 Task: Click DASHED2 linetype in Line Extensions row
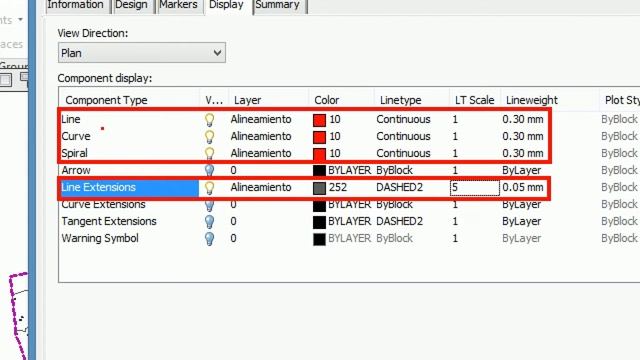400,187
